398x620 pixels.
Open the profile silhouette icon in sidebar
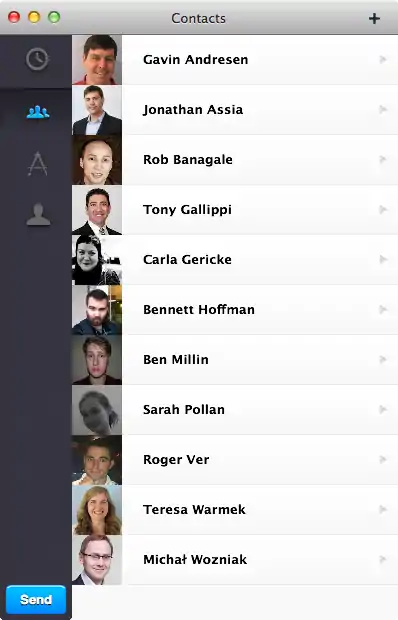click(x=38, y=214)
